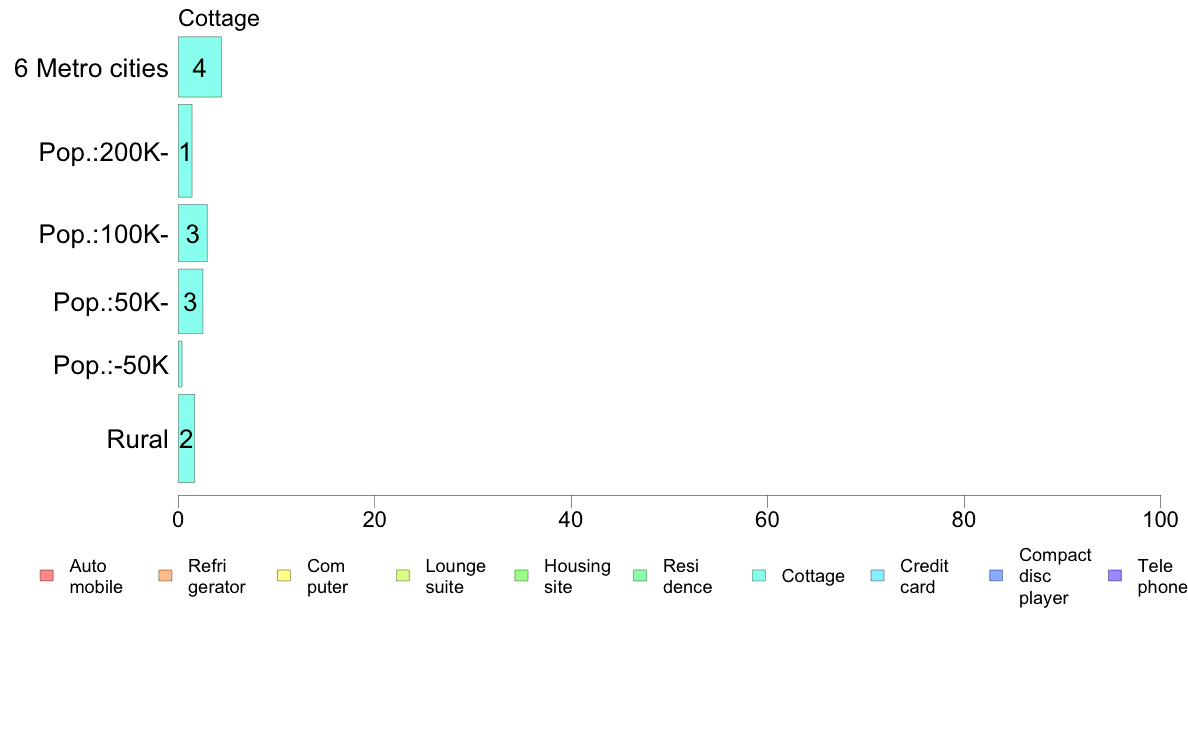Image resolution: width=1188 pixels, height=736 pixels.
Task: Click the Automobile legend swatch
Action: (47, 576)
